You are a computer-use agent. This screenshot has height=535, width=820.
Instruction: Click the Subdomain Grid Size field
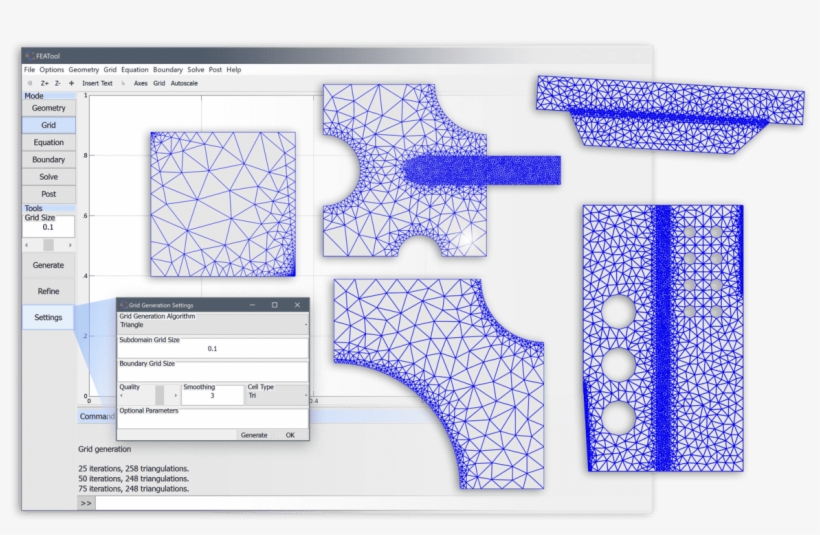tap(213, 348)
